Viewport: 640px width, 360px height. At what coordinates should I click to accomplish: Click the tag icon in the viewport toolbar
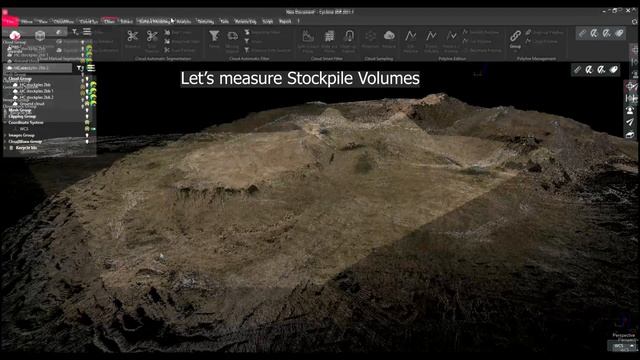pos(614,70)
